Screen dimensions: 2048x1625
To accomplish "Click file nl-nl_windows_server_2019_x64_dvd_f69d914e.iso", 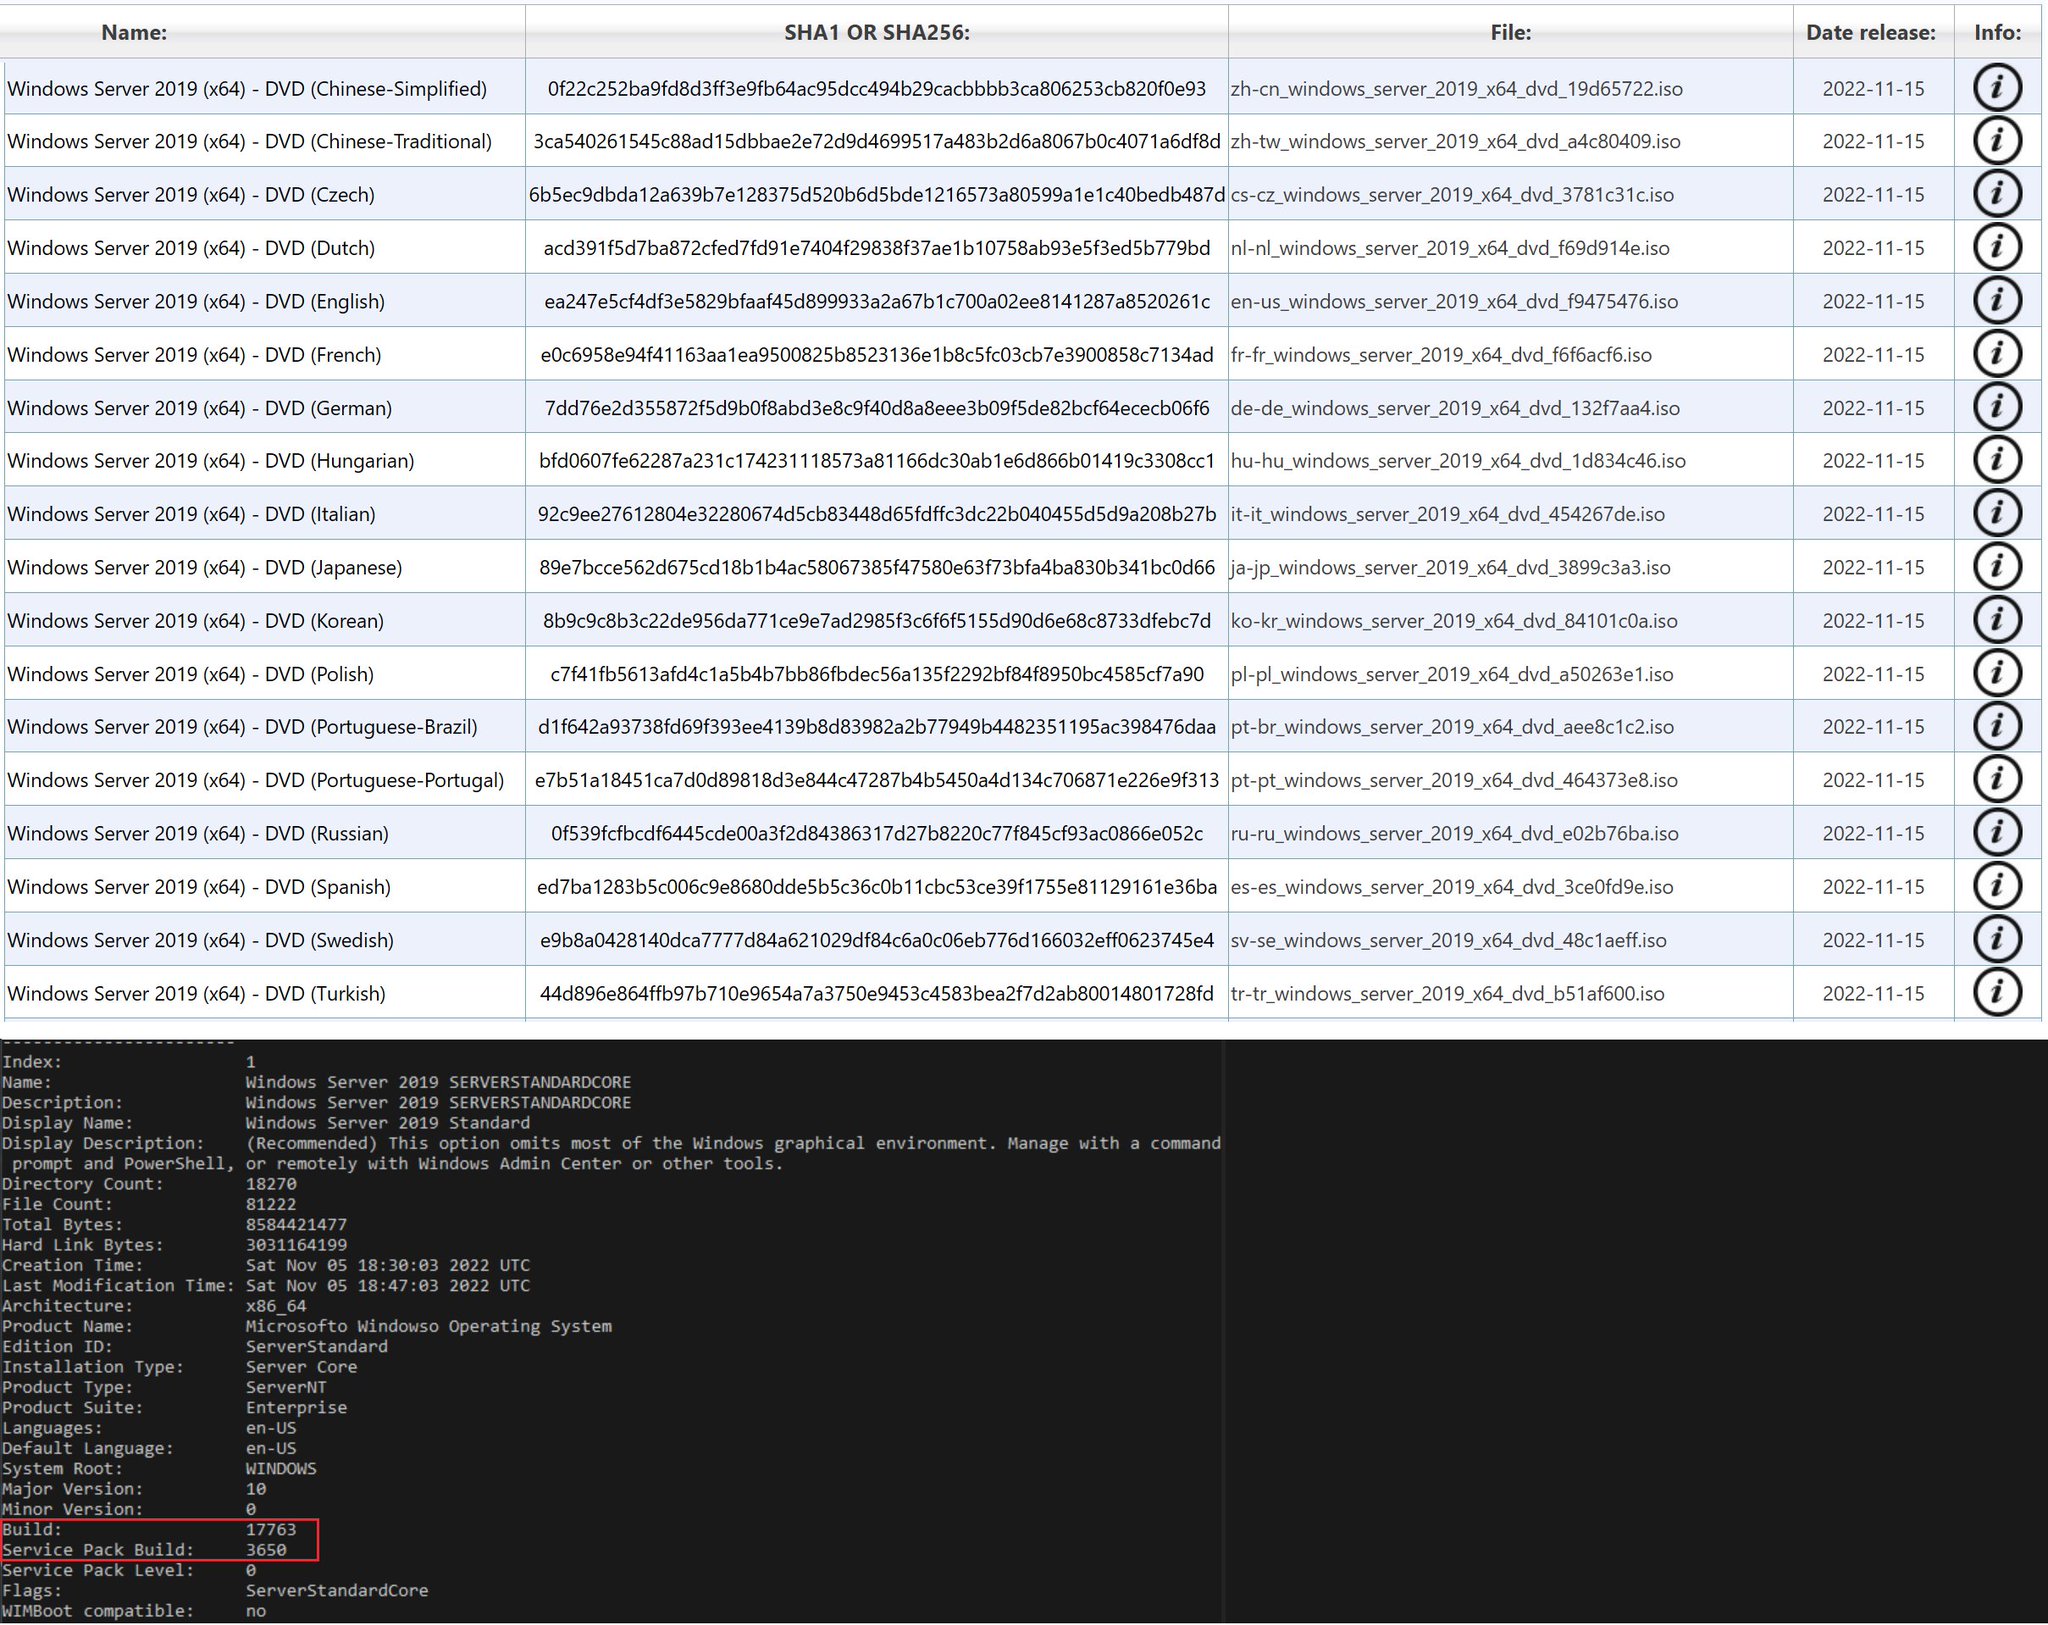I will click(x=1450, y=248).
